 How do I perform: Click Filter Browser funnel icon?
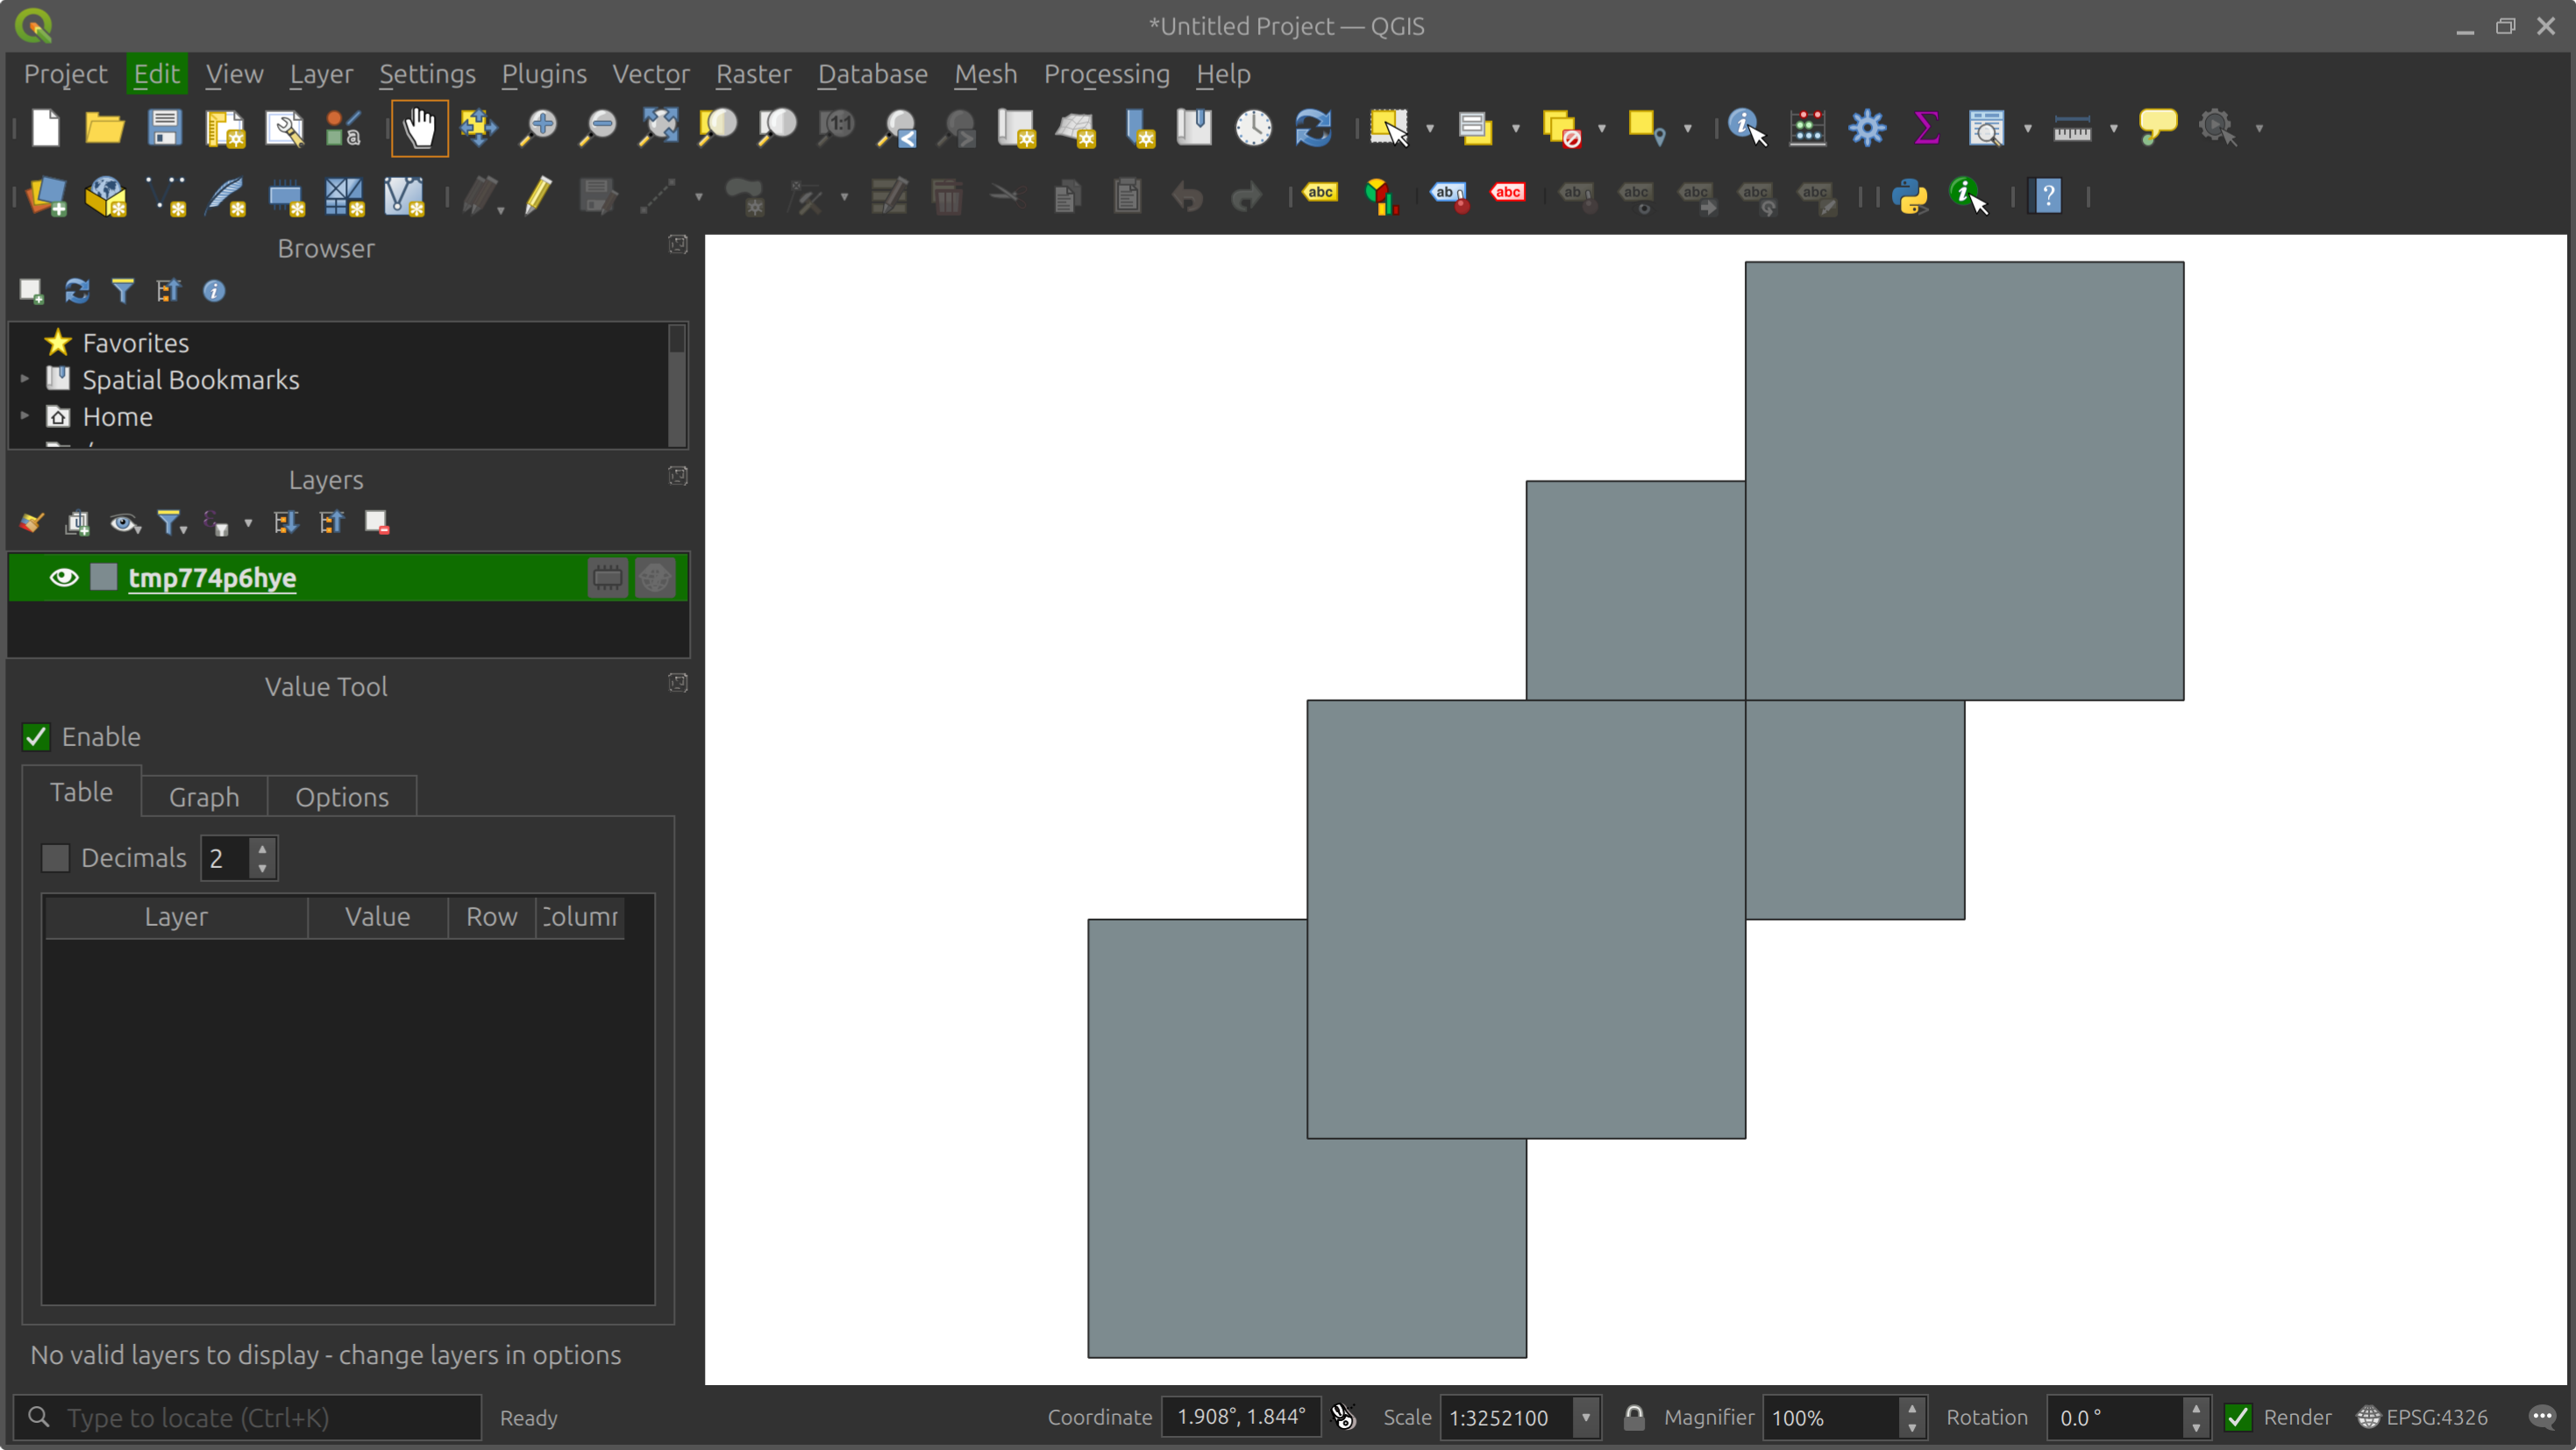tap(123, 291)
